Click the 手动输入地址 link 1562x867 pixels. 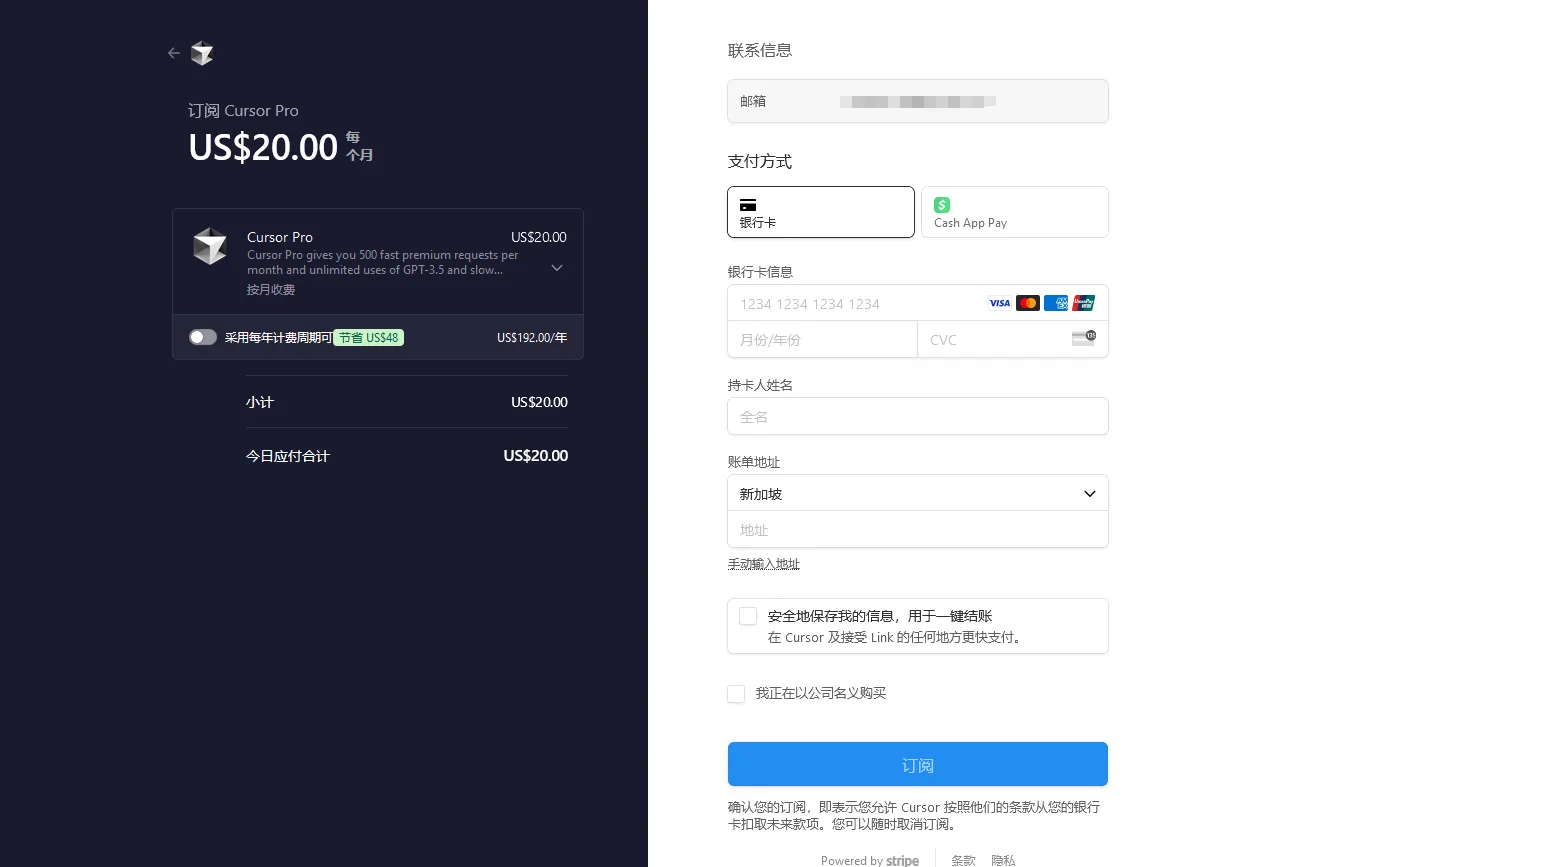(x=763, y=564)
